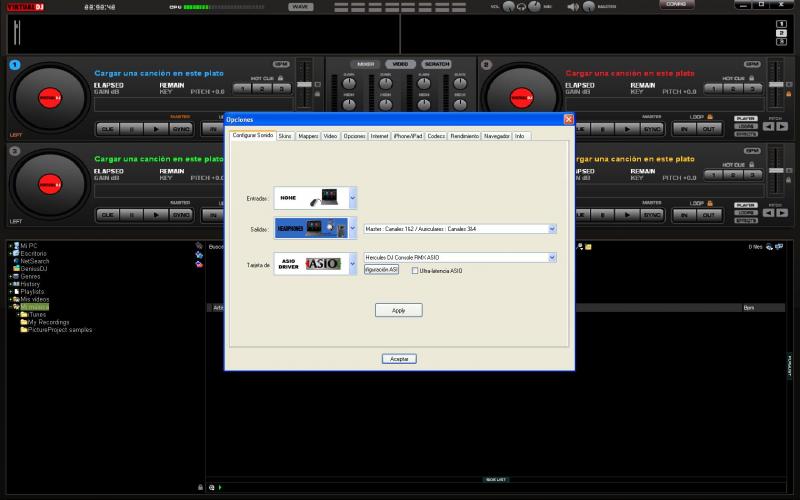Click the CONFIG button in top bar

676,4
